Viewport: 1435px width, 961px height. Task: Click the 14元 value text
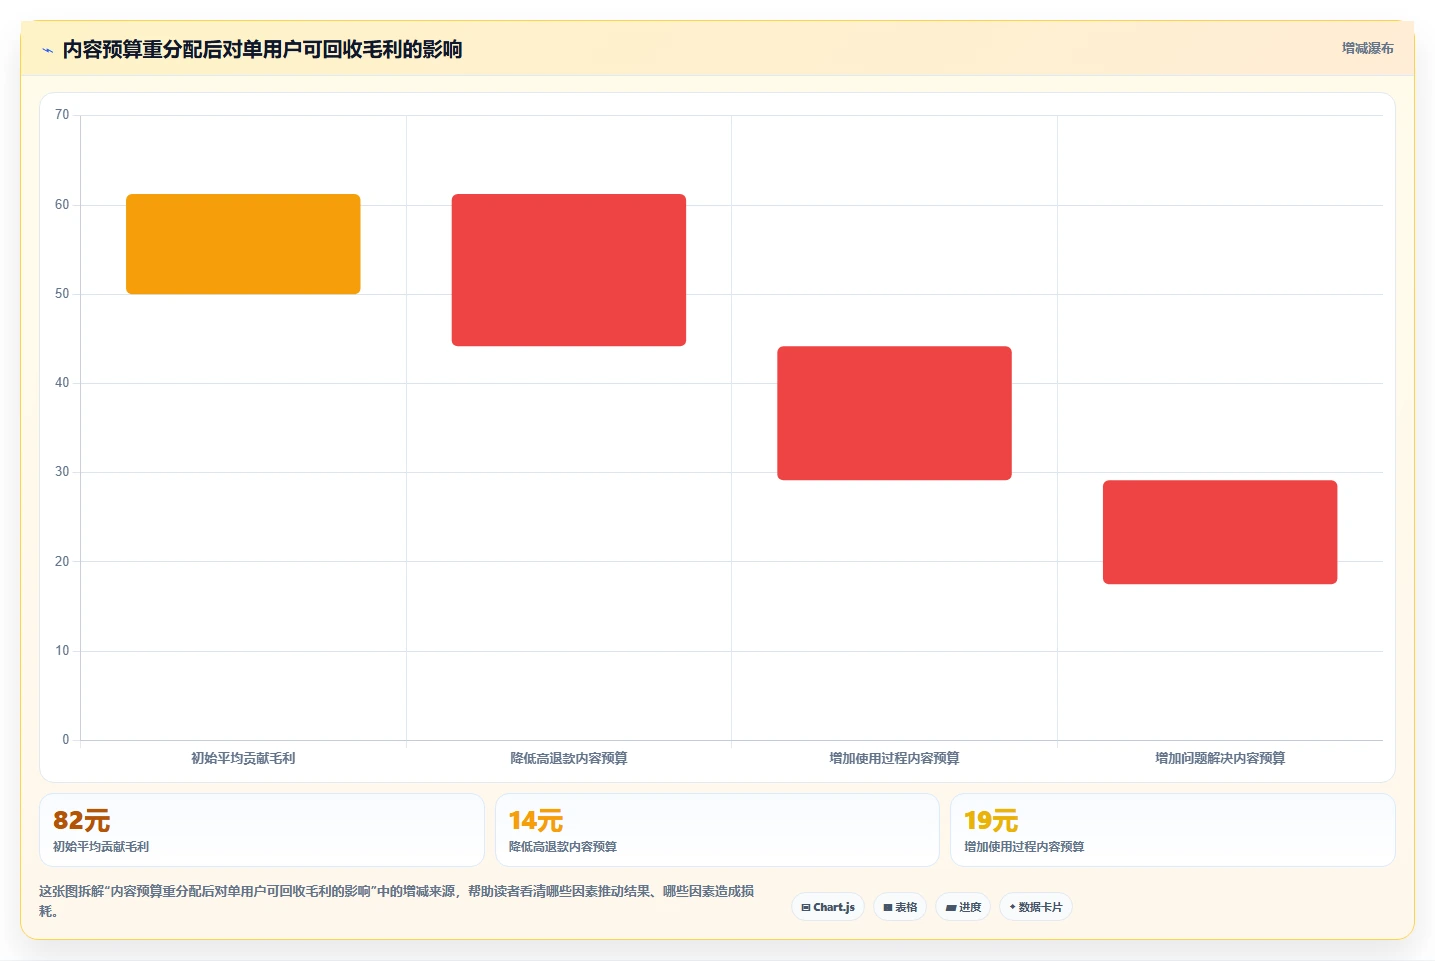pyautogui.click(x=536, y=820)
